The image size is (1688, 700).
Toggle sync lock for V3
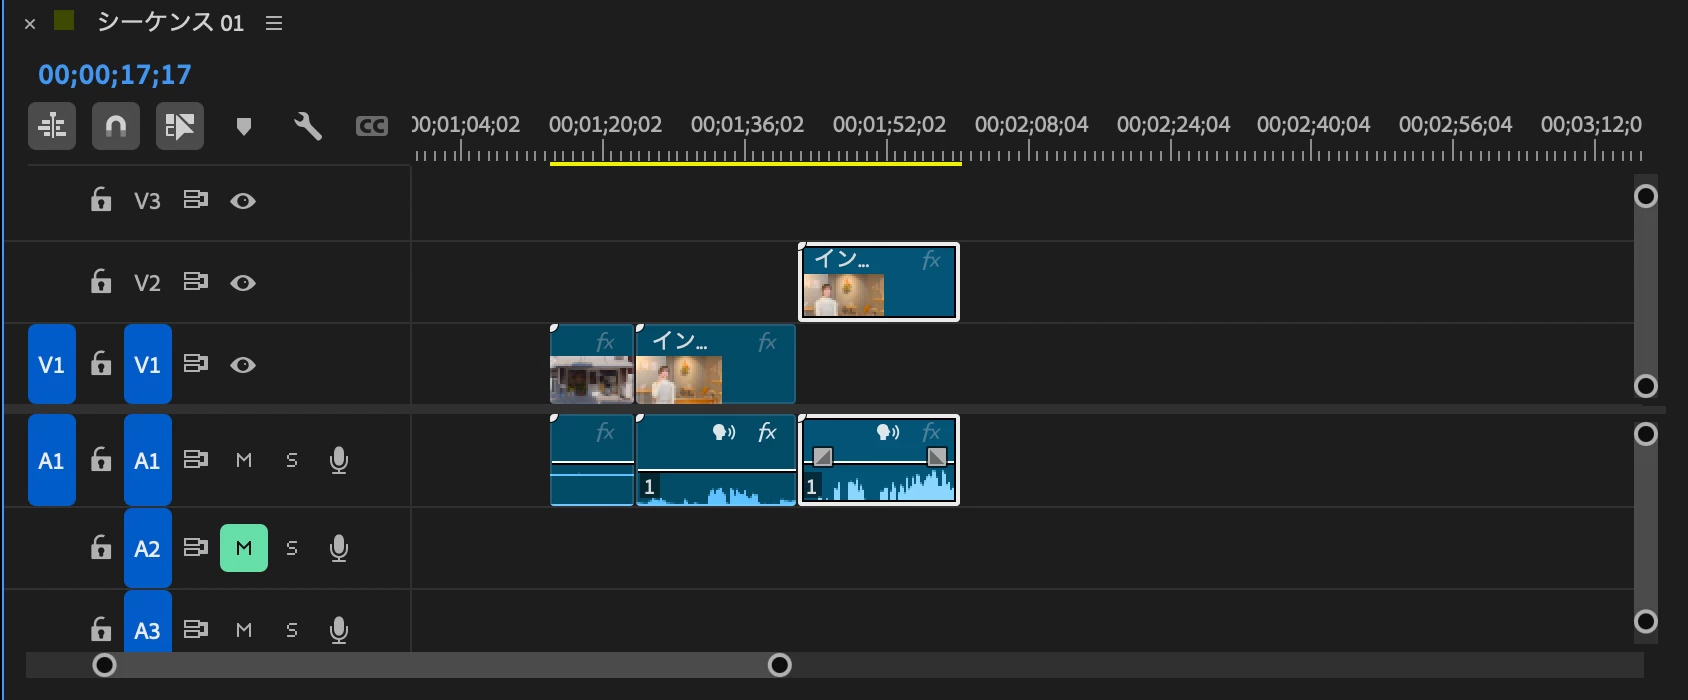[196, 200]
